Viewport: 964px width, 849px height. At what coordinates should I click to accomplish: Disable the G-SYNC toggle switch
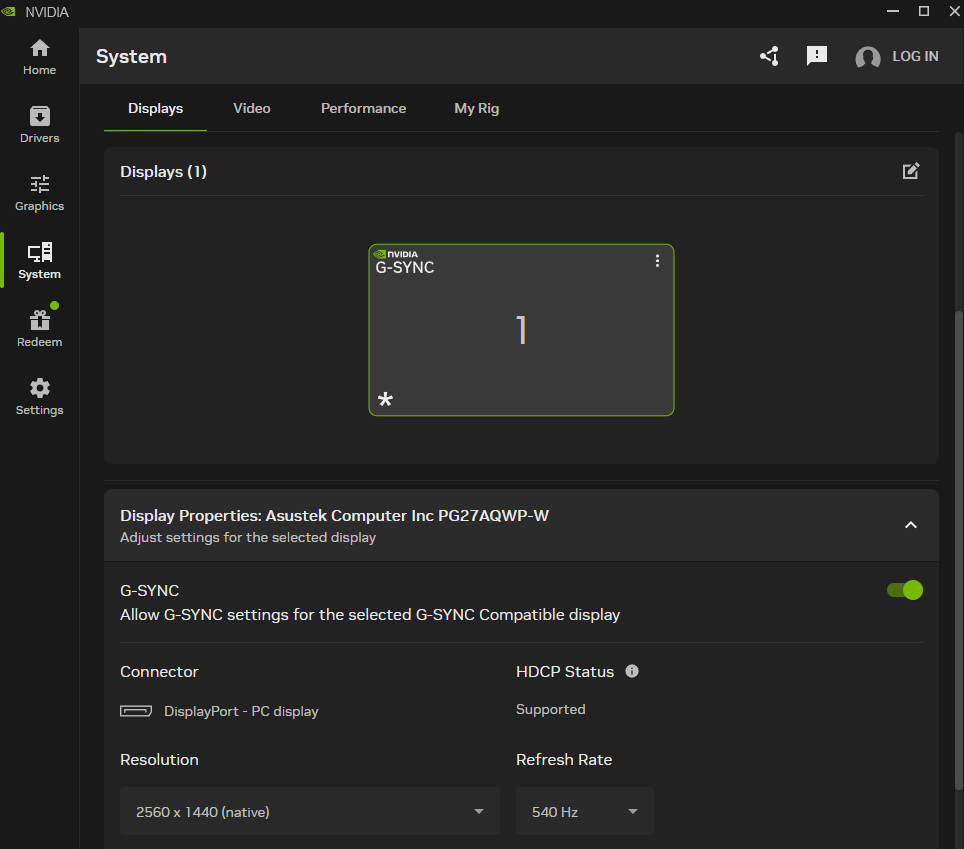904,590
